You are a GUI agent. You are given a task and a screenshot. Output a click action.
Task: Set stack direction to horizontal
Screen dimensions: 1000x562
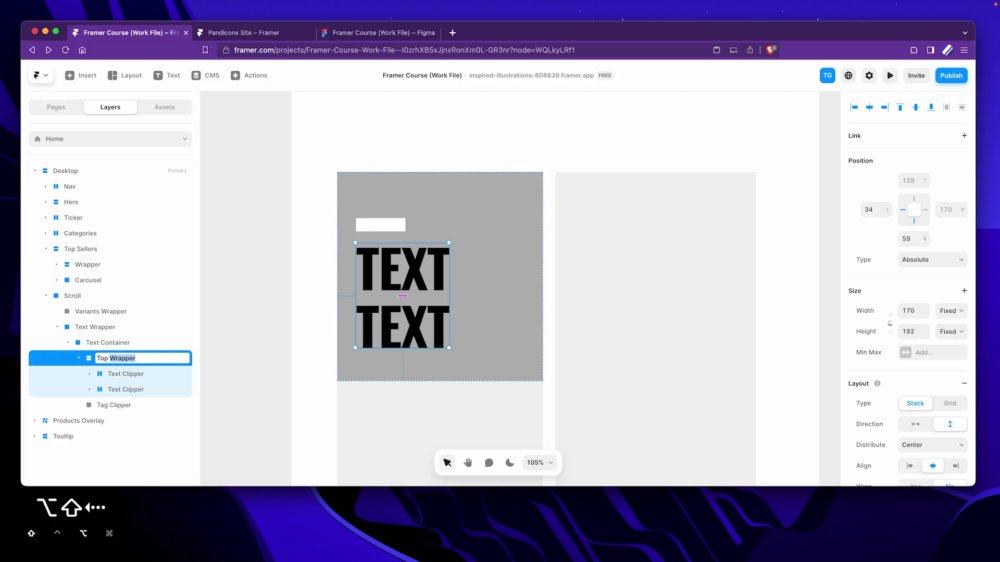pos(915,424)
